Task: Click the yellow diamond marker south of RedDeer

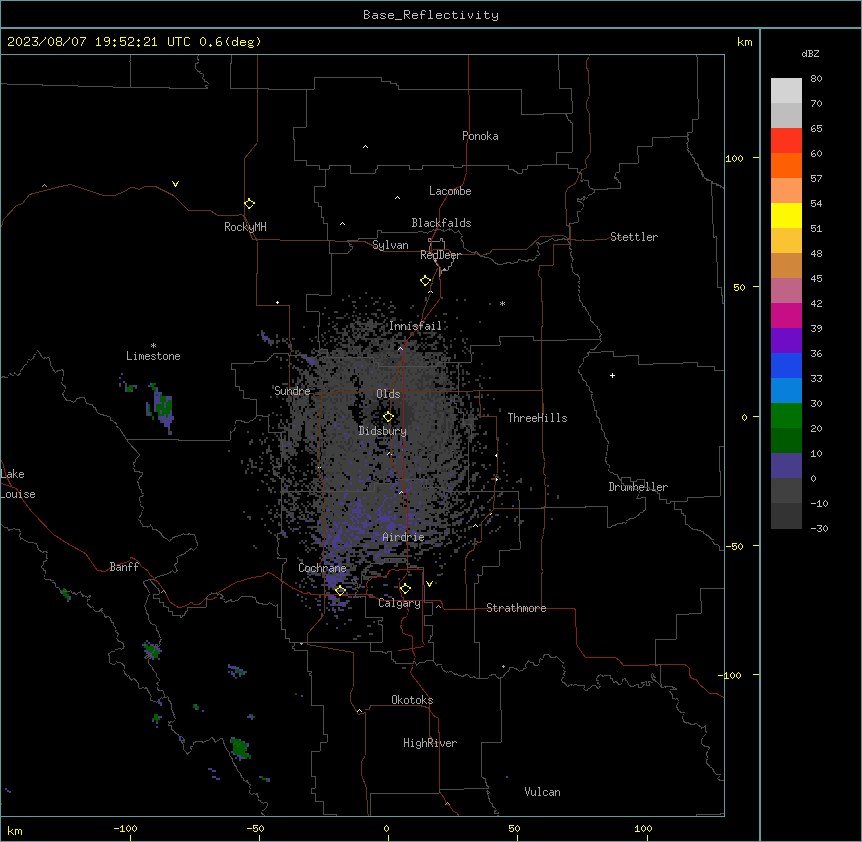Action: pos(425,281)
